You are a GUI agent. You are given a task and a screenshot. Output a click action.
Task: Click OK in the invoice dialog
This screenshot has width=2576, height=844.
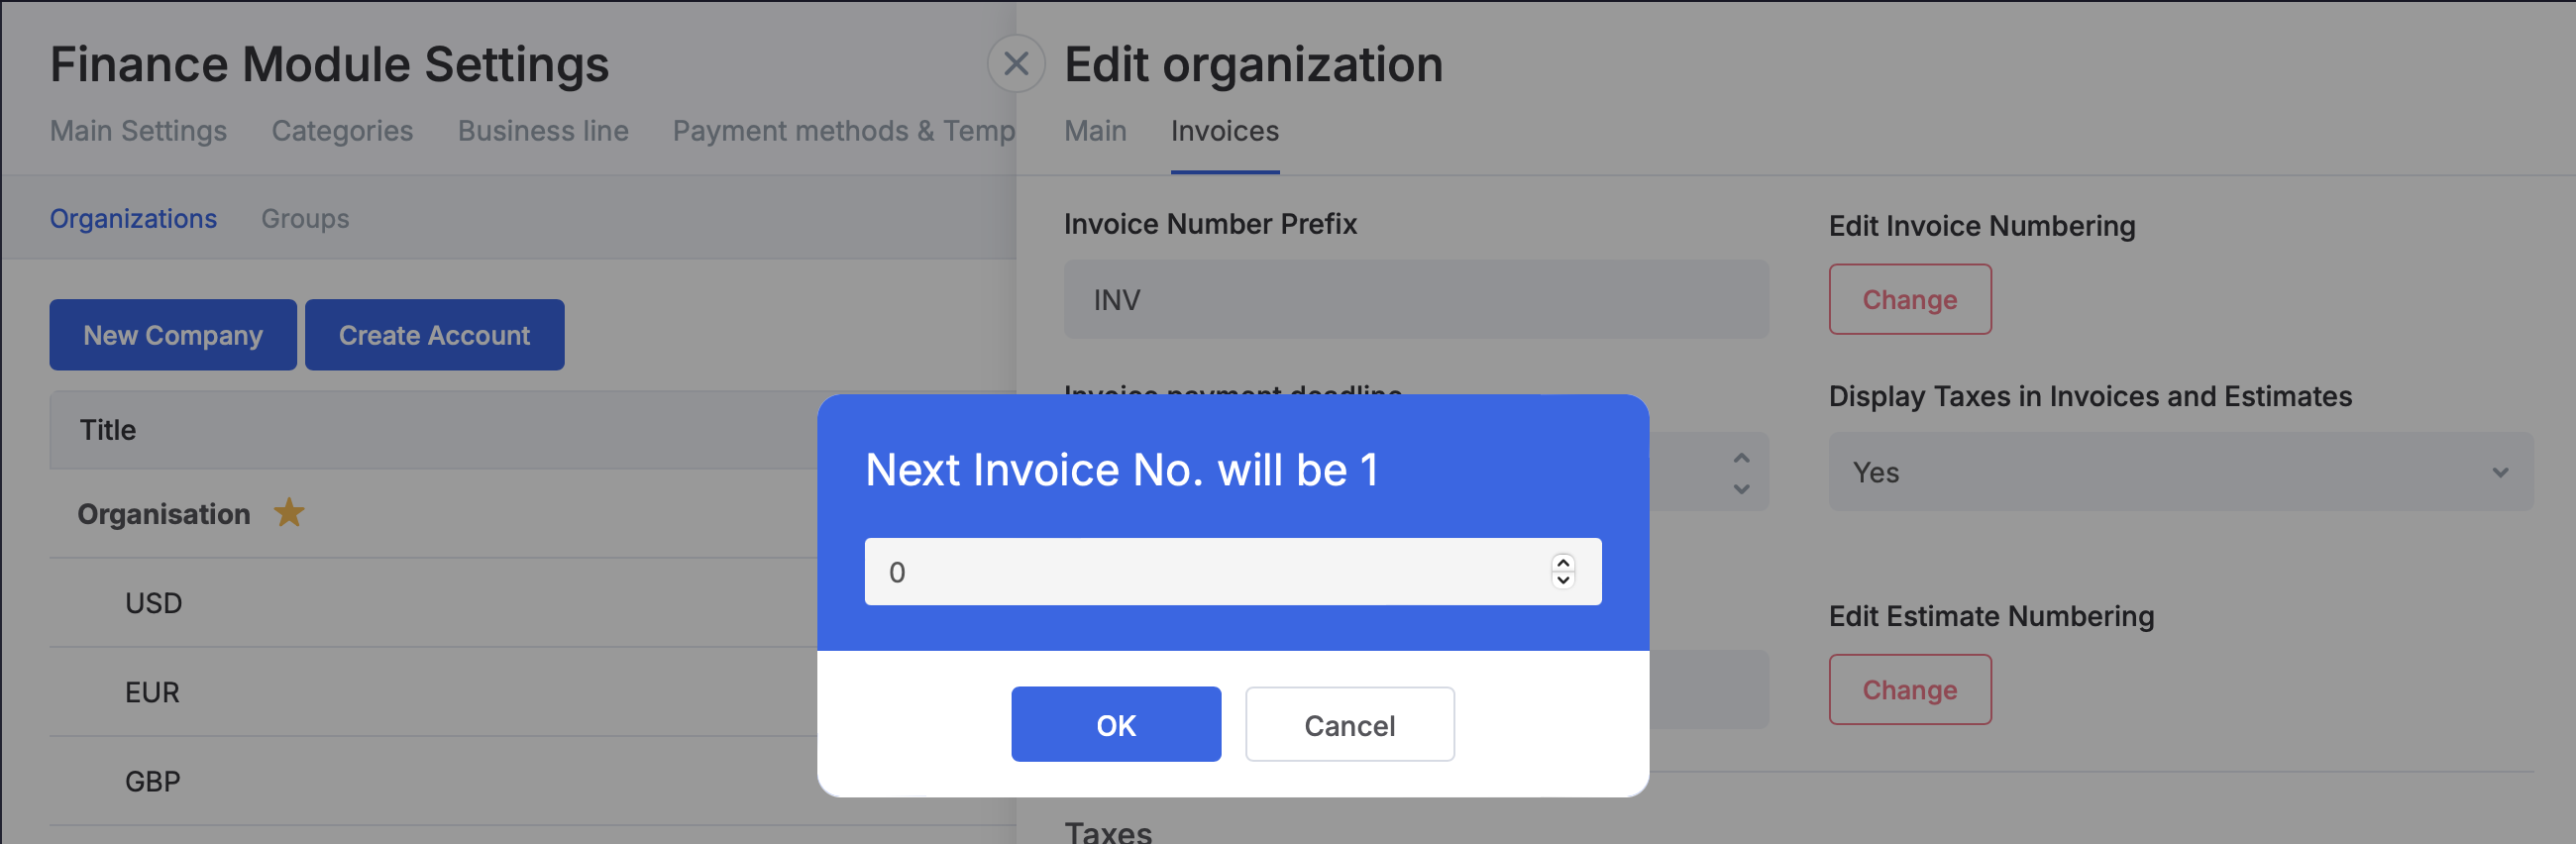point(1115,724)
